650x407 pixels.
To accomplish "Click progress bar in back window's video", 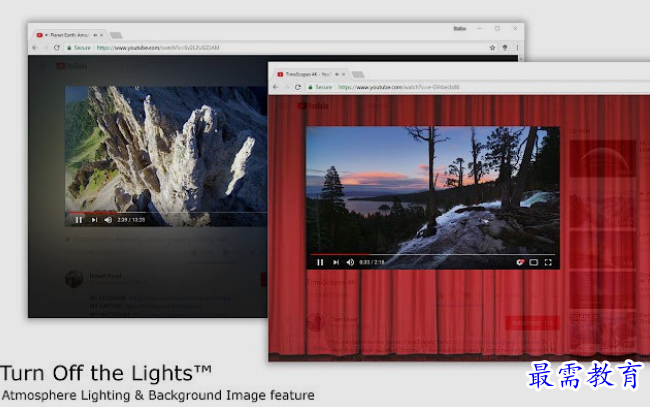I will [x=166, y=213].
